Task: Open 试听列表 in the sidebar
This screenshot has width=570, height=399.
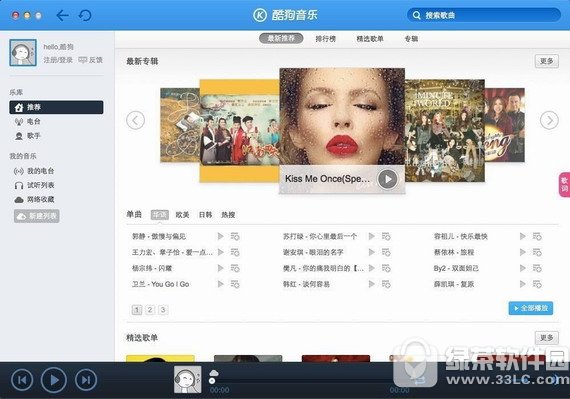Action: click(34, 185)
